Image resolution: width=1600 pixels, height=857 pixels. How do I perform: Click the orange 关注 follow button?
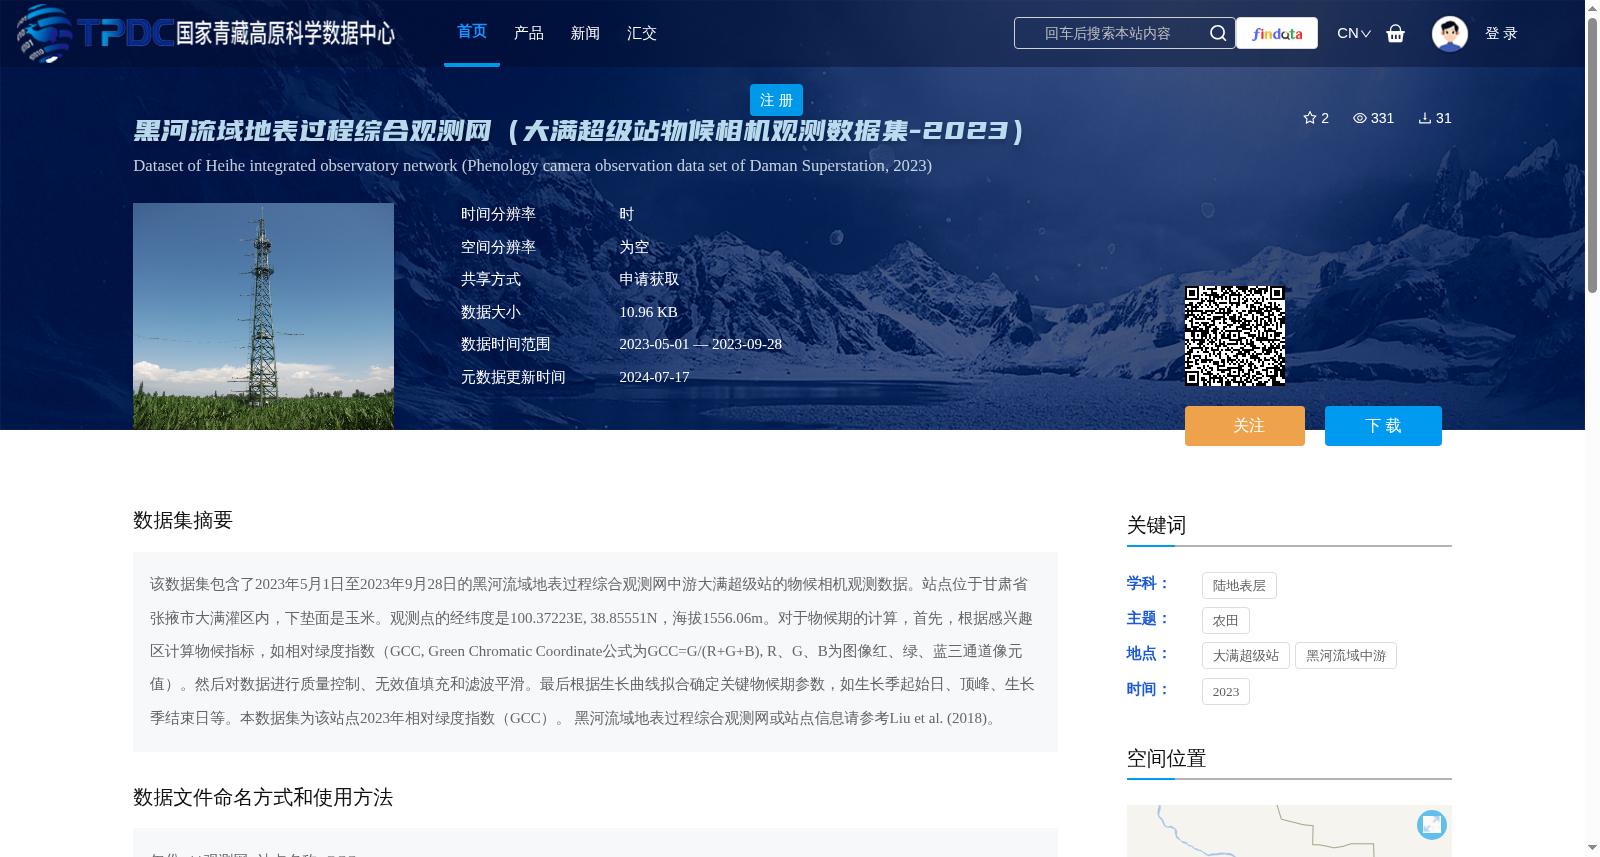click(x=1245, y=426)
